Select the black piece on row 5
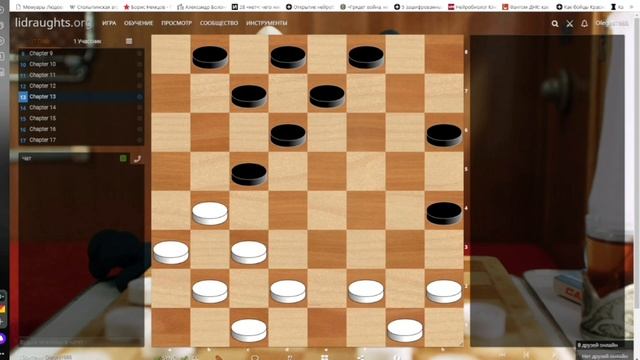 [x=249, y=174]
